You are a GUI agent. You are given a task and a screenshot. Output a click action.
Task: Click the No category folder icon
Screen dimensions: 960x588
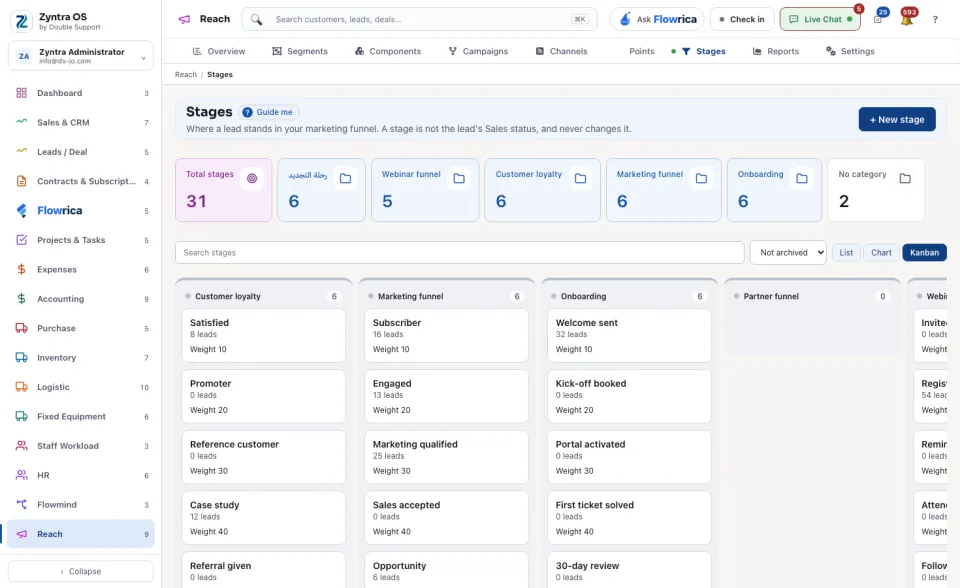tap(905, 178)
